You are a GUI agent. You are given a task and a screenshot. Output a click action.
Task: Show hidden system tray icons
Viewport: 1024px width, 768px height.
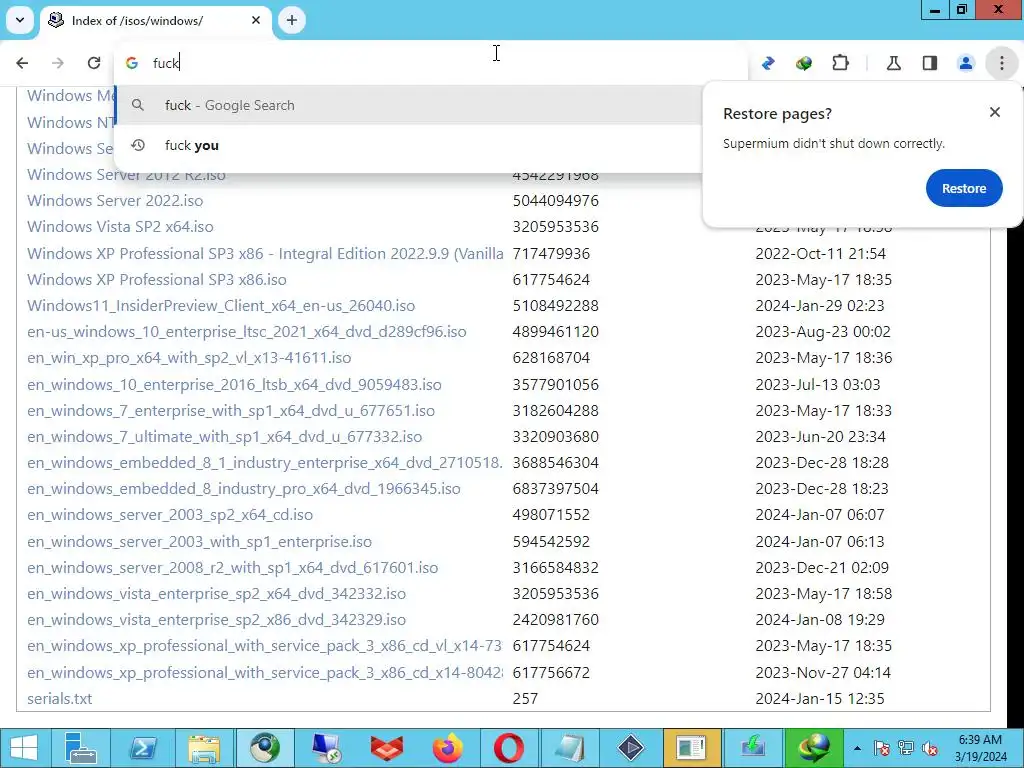click(x=857, y=749)
